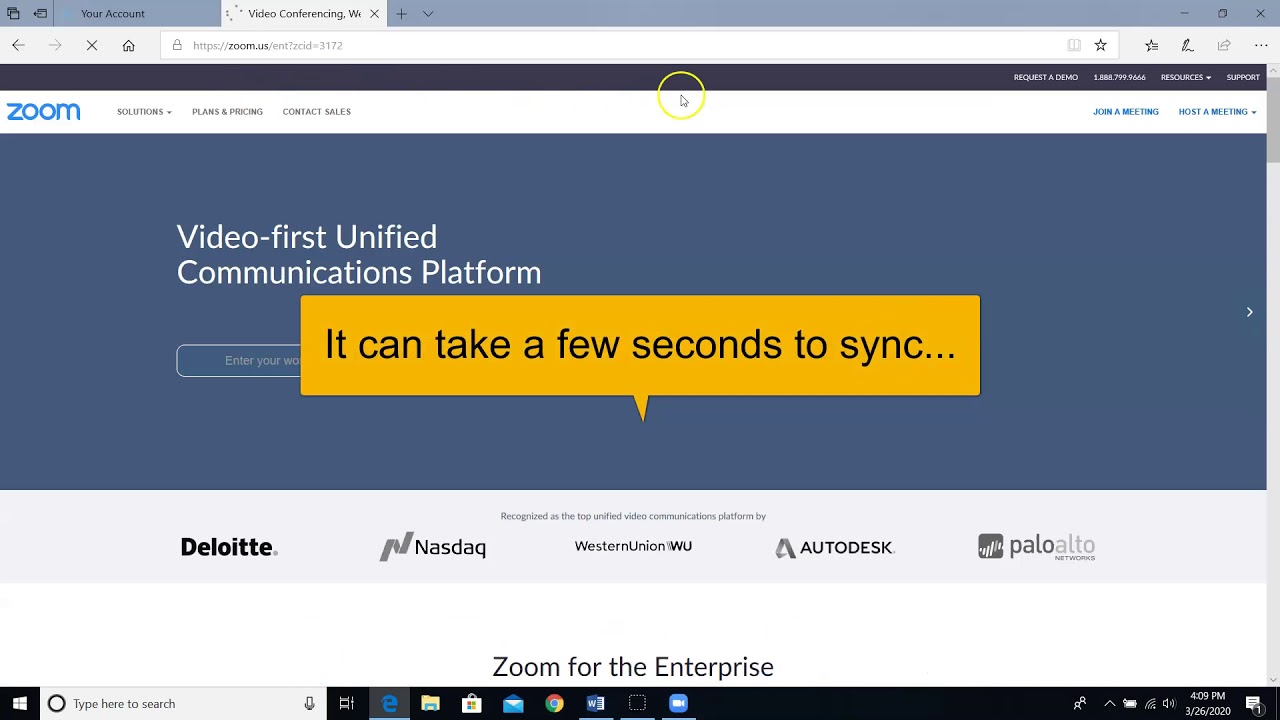Click the Western Union logo
Screen dimensions: 1280x720
[x=633, y=546]
